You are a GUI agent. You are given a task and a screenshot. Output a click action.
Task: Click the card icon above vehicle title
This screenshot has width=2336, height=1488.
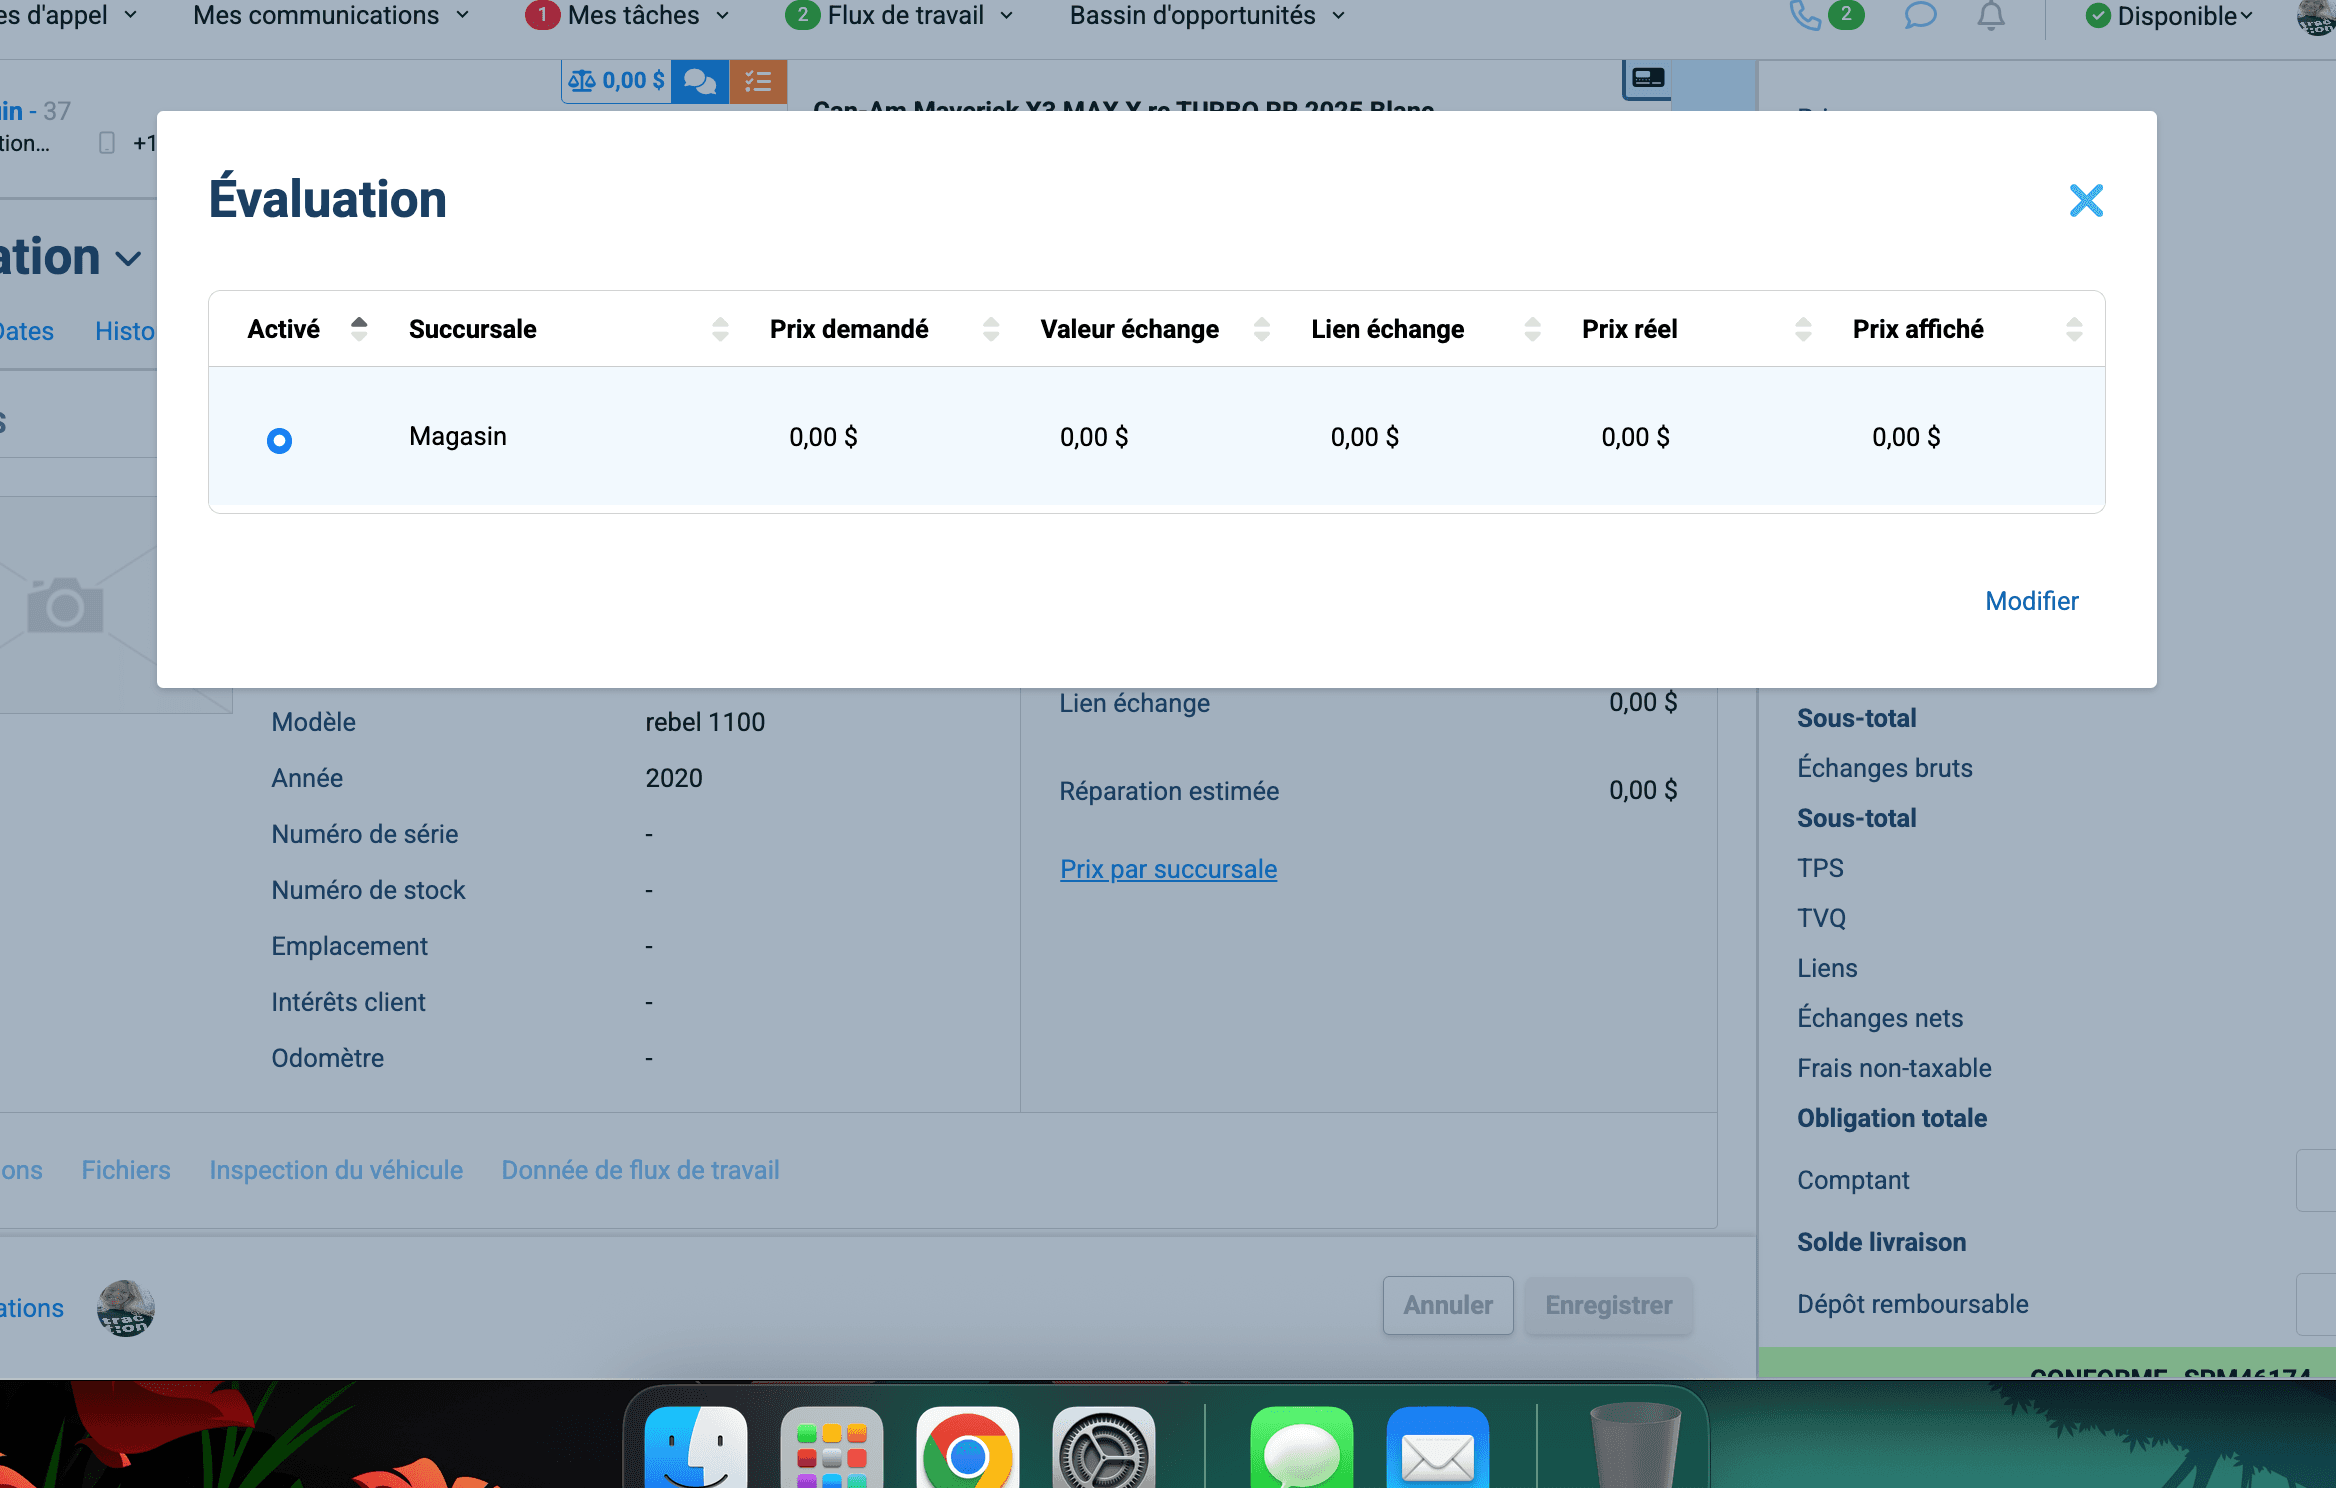click(1648, 78)
